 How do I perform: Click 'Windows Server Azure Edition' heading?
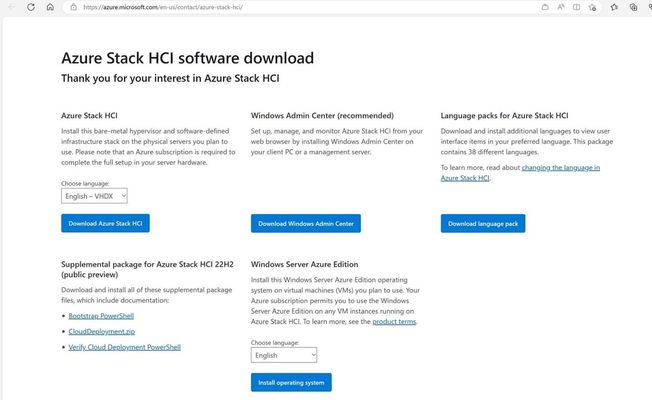pyautogui.click(x=304, y=264)
